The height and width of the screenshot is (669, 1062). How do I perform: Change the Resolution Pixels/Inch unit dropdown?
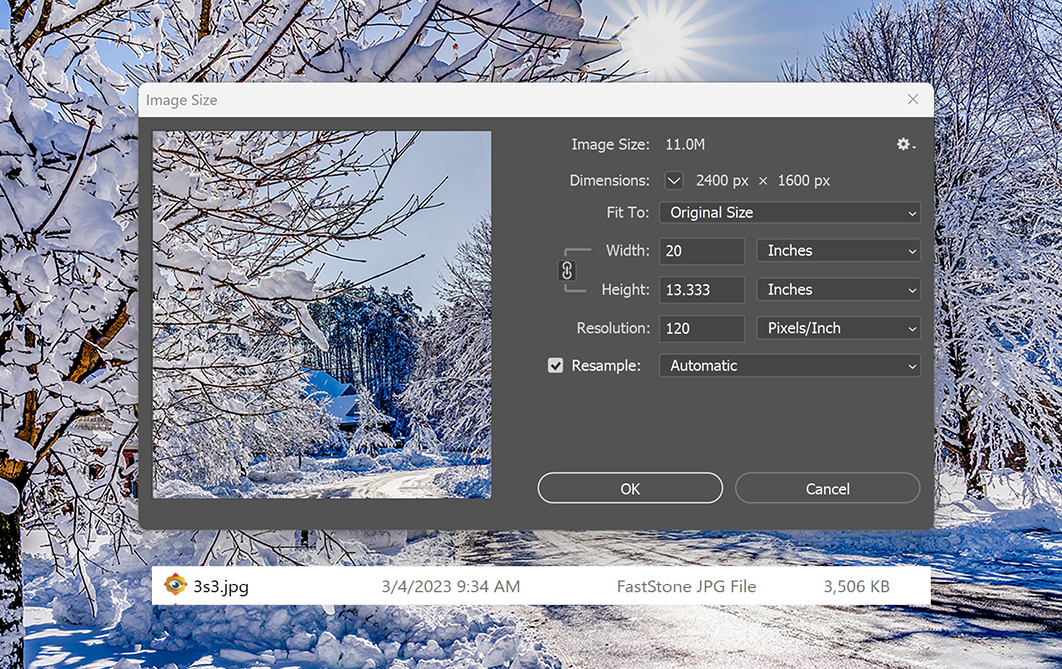click(838, 328)
